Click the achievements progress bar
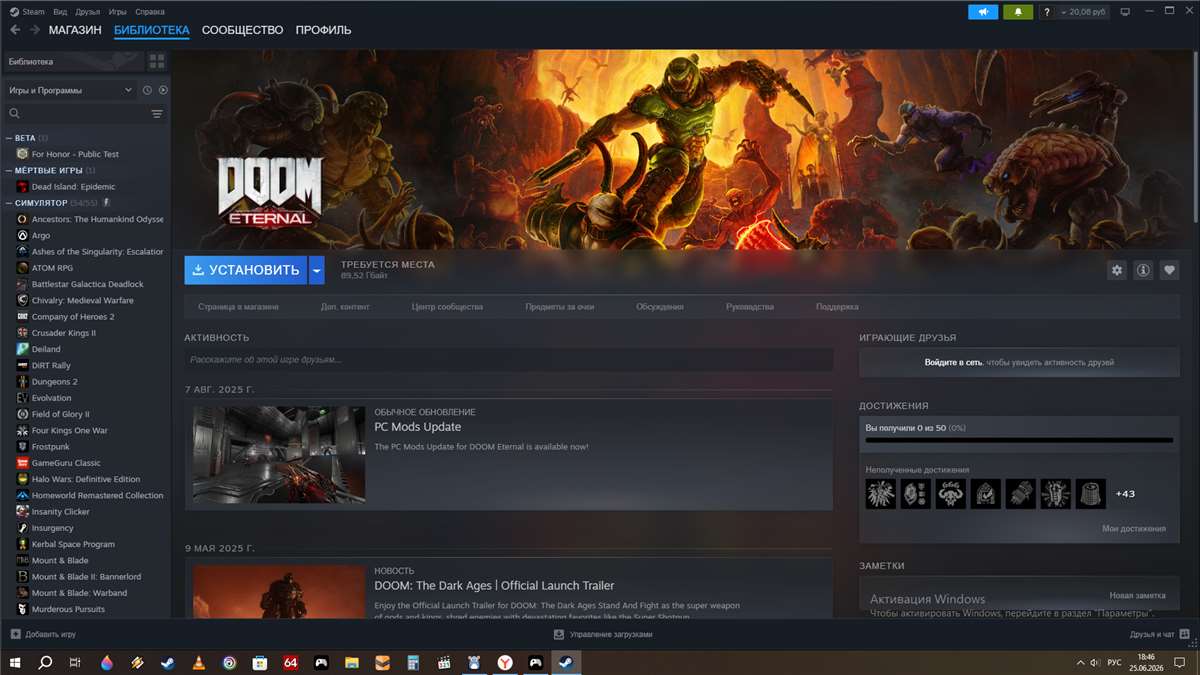Image resolution: width=1200 pixels, height=675 pixels. (1019, 440)
